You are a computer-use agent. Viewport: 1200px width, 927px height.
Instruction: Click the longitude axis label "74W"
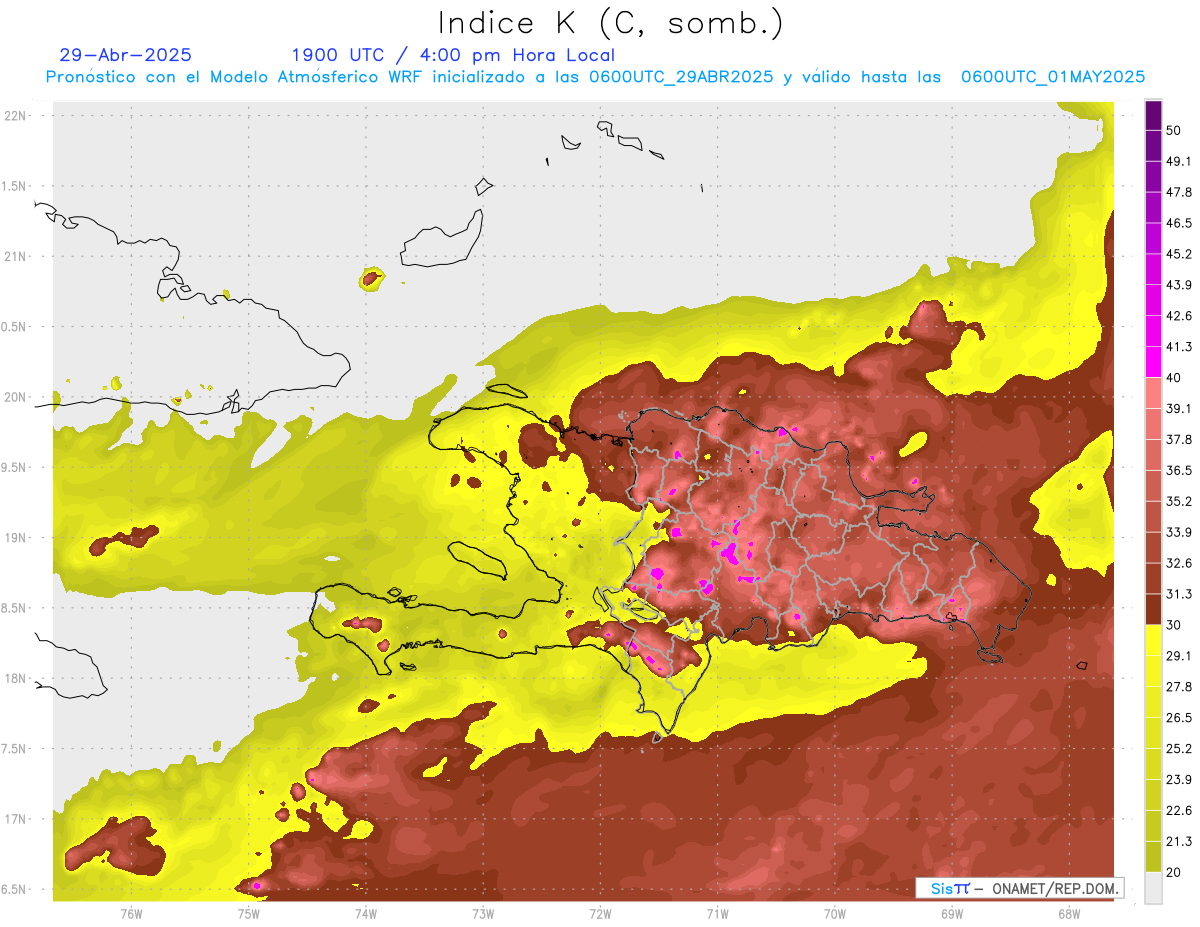click(x=365, y=914)
